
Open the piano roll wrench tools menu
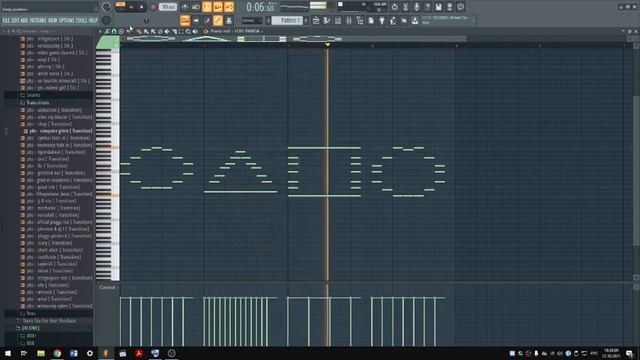tap(107, 31)
